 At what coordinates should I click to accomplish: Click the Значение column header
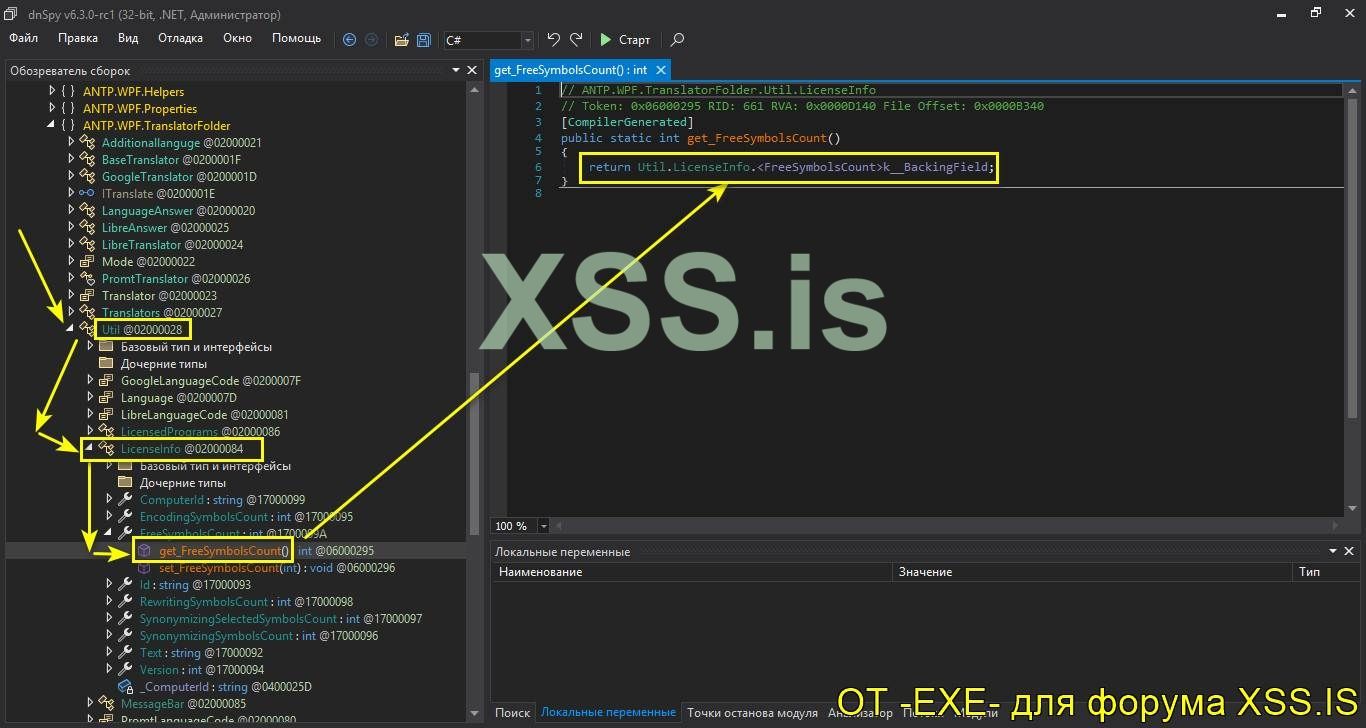1092,572
